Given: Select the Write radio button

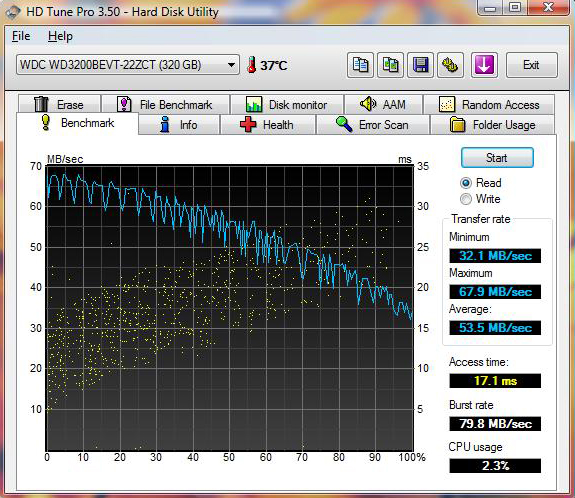Looking at the screenshot, I should click(x=466, y=199).
